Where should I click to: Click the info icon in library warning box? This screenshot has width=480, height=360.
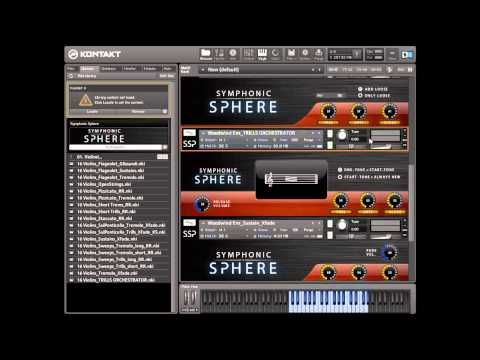click(x=164, y=111)
